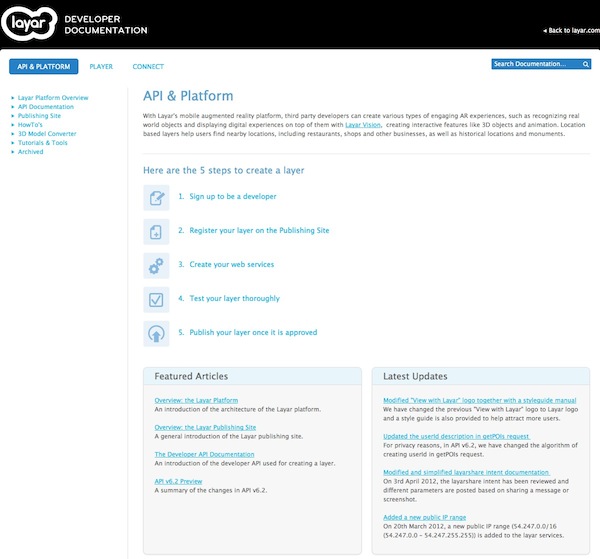Click the search magnifier icon

point(585,64)
